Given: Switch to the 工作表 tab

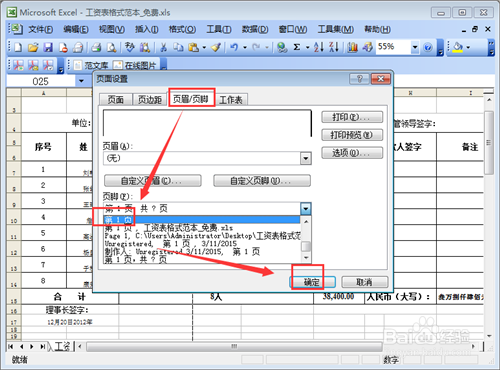Looking at the screenshot, I should 231,99.
